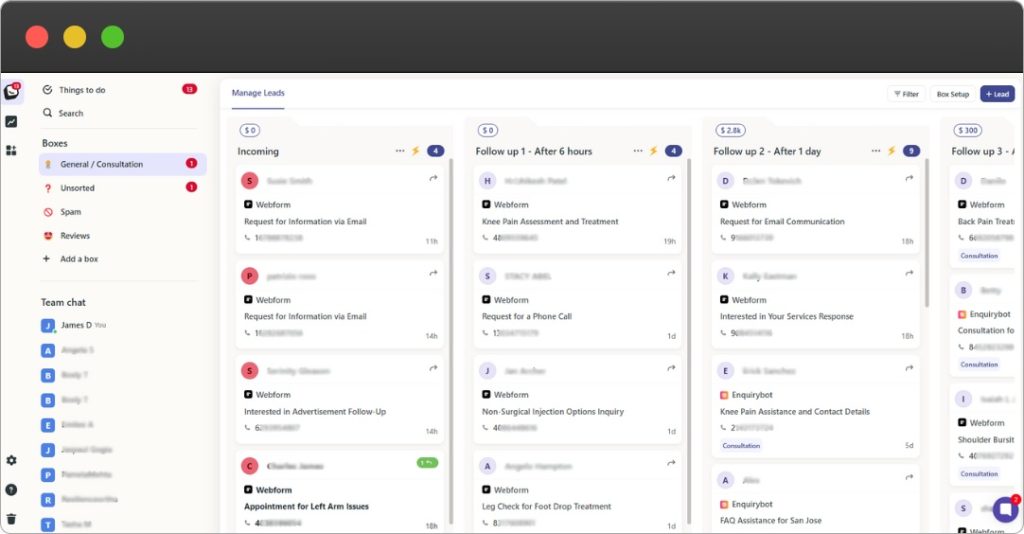
Task: Open Box Setup
Action: tap(952, 94)
